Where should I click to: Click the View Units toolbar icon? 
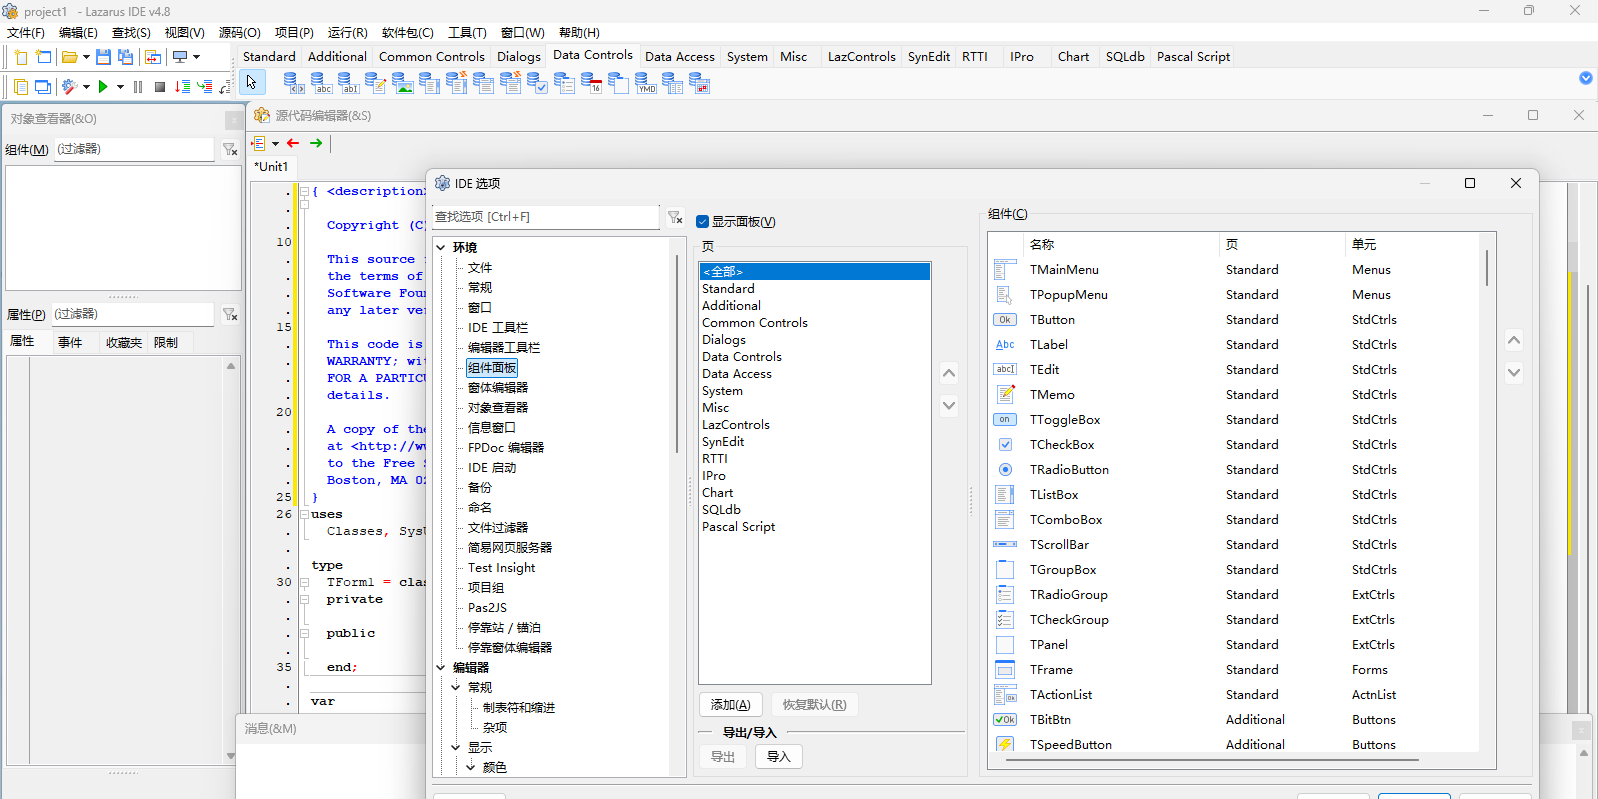[x=20, y=87]
